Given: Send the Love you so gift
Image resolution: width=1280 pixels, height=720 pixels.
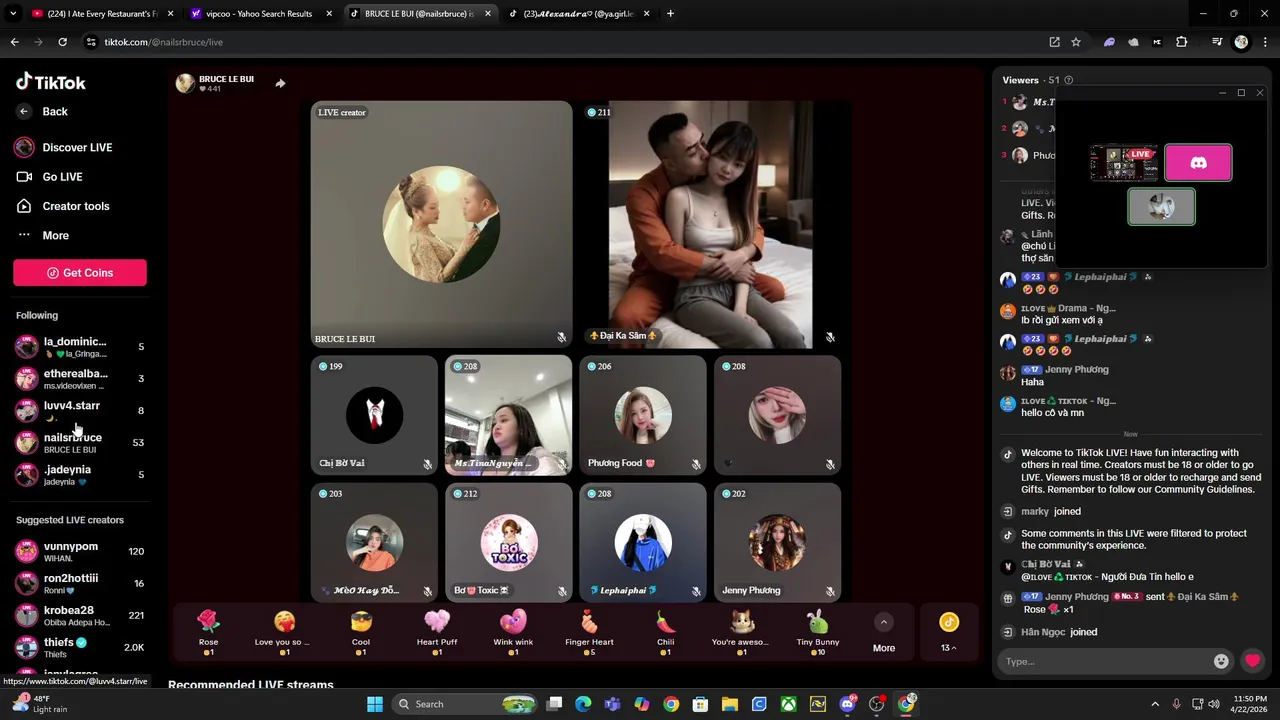Looking at the screenshot, I should (x=284, y=632).
